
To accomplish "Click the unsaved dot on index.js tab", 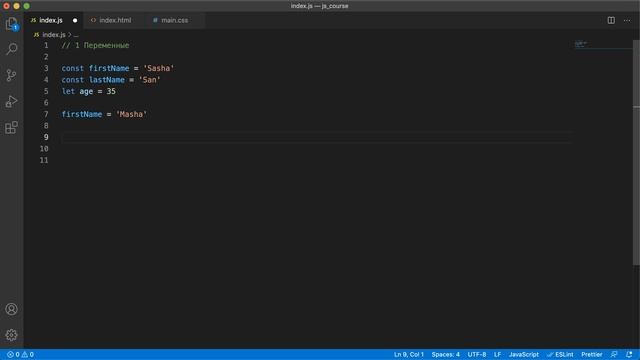I will click(75, 20).
